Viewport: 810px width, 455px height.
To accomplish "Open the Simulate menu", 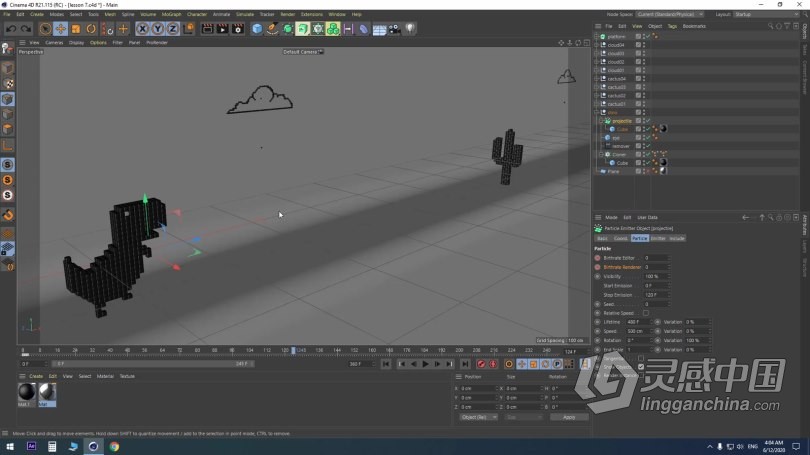I will click(x=245, y=14).
